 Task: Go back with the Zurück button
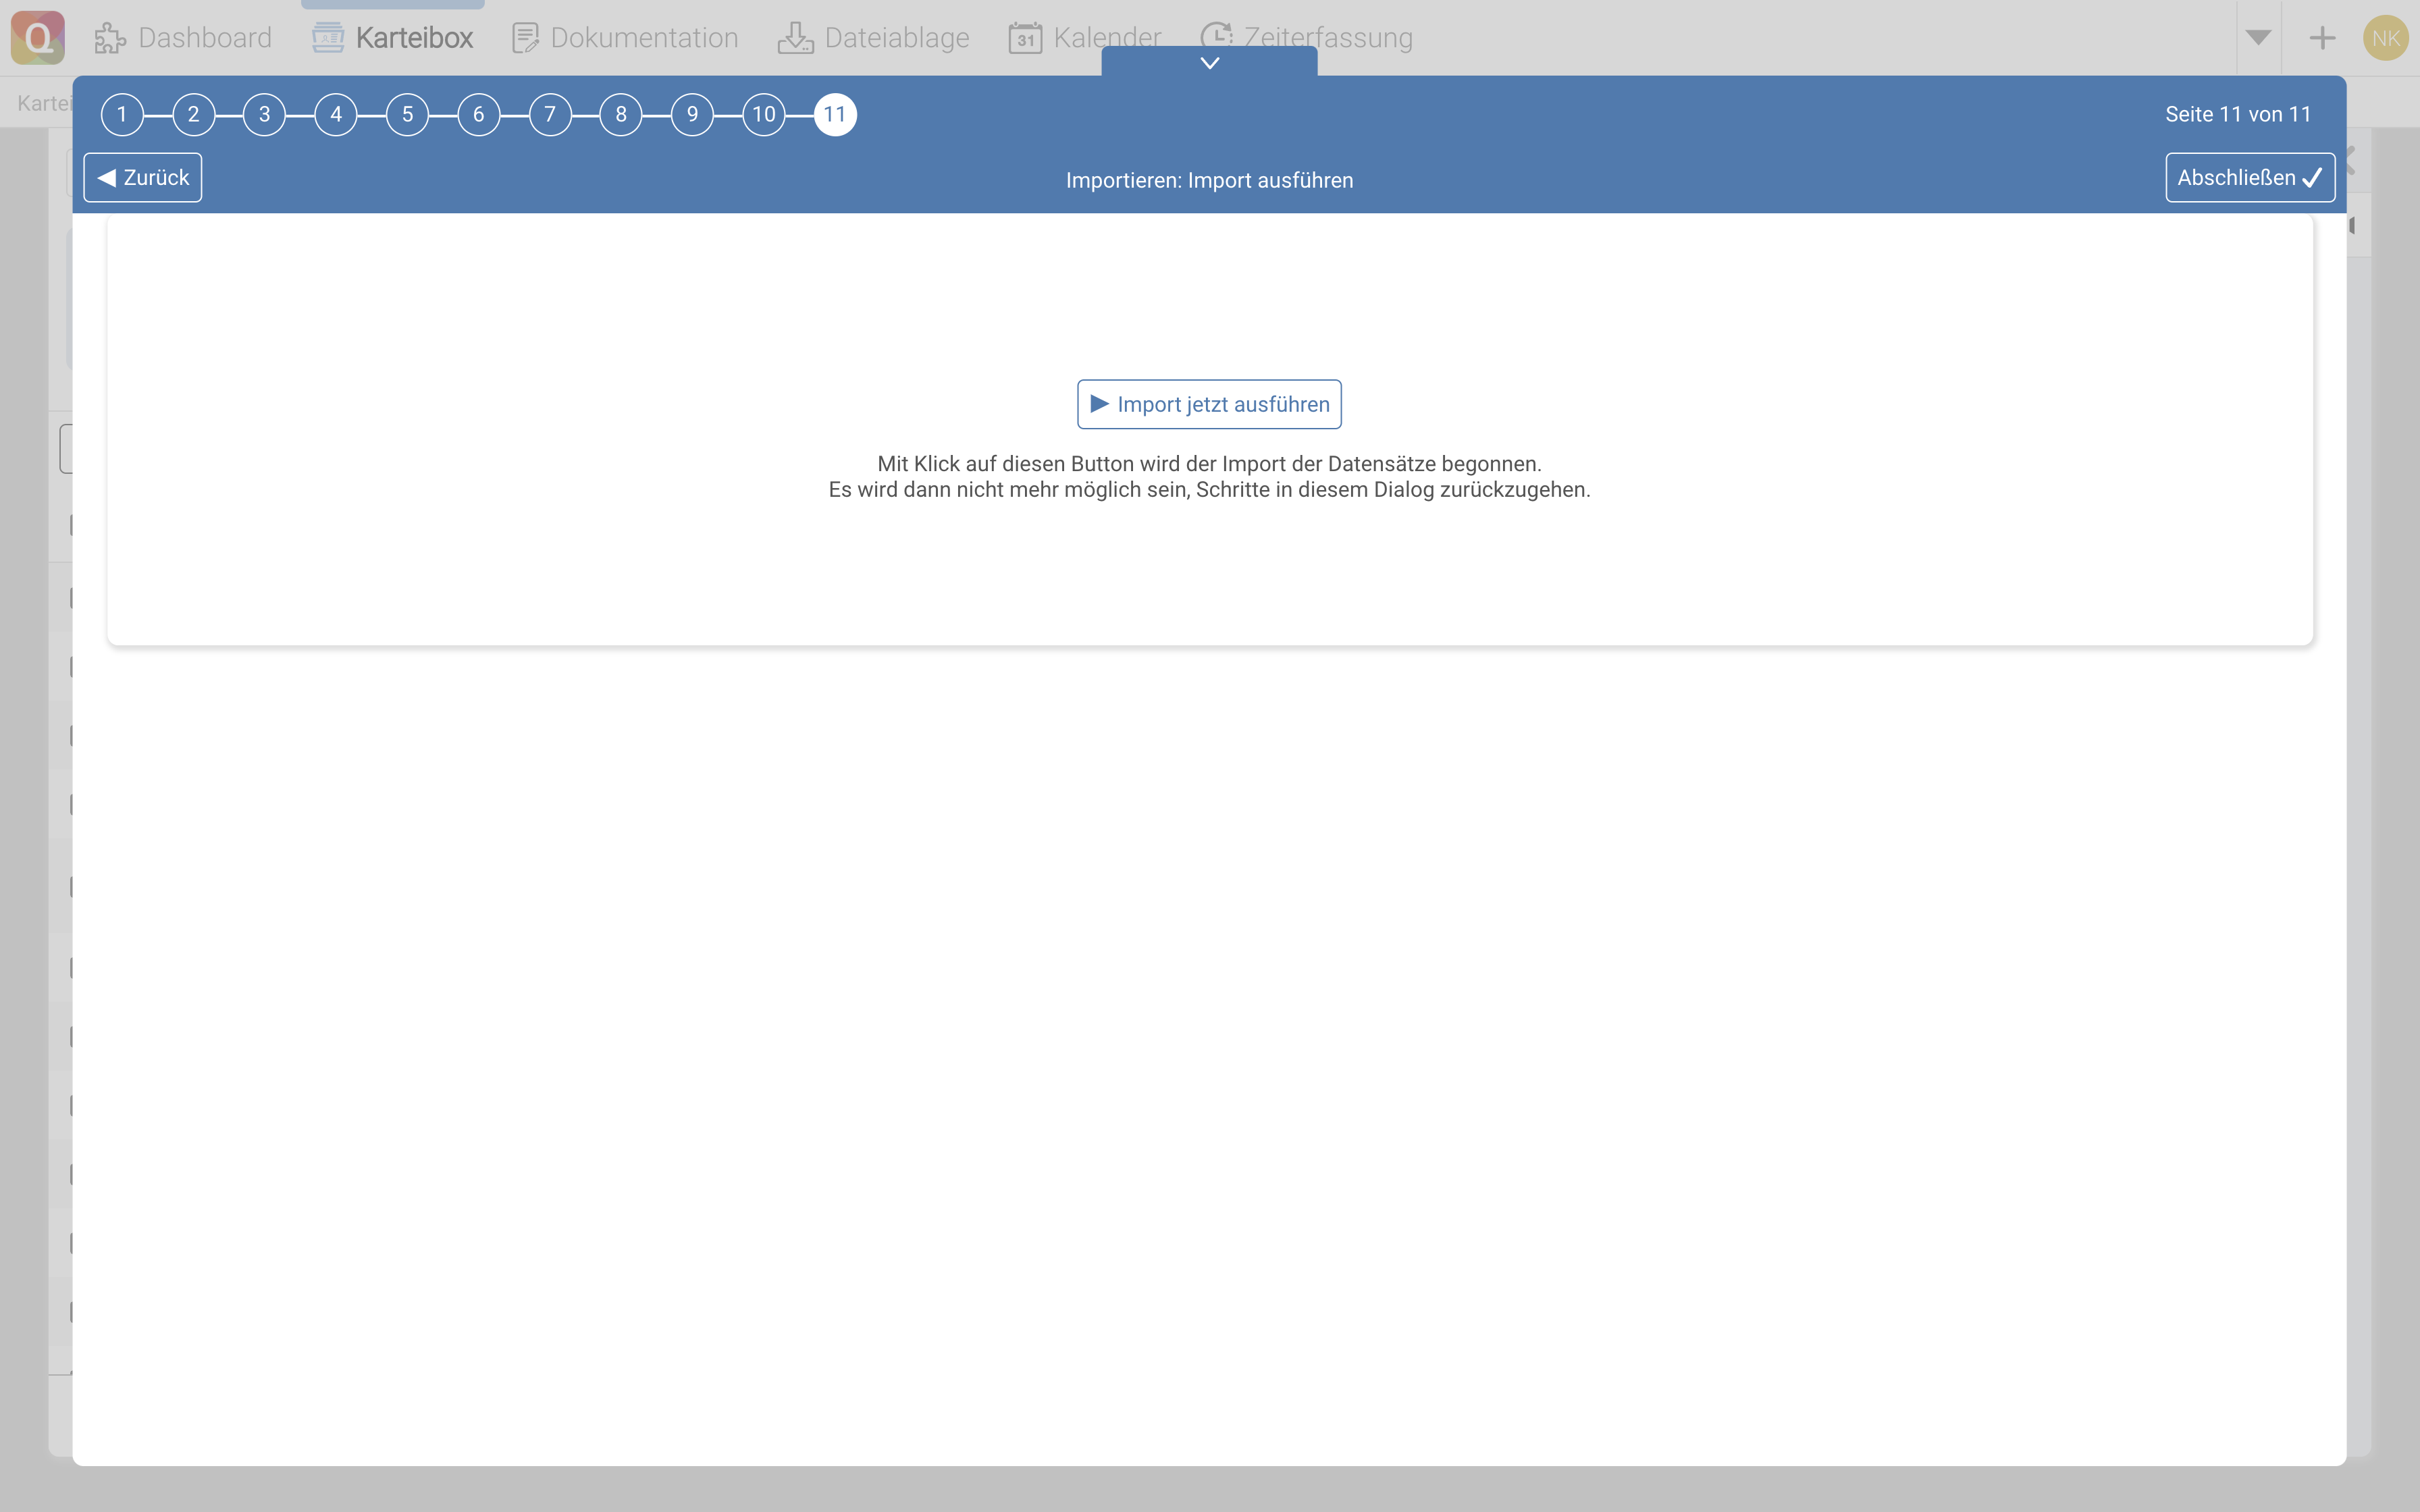click(143, 178)
